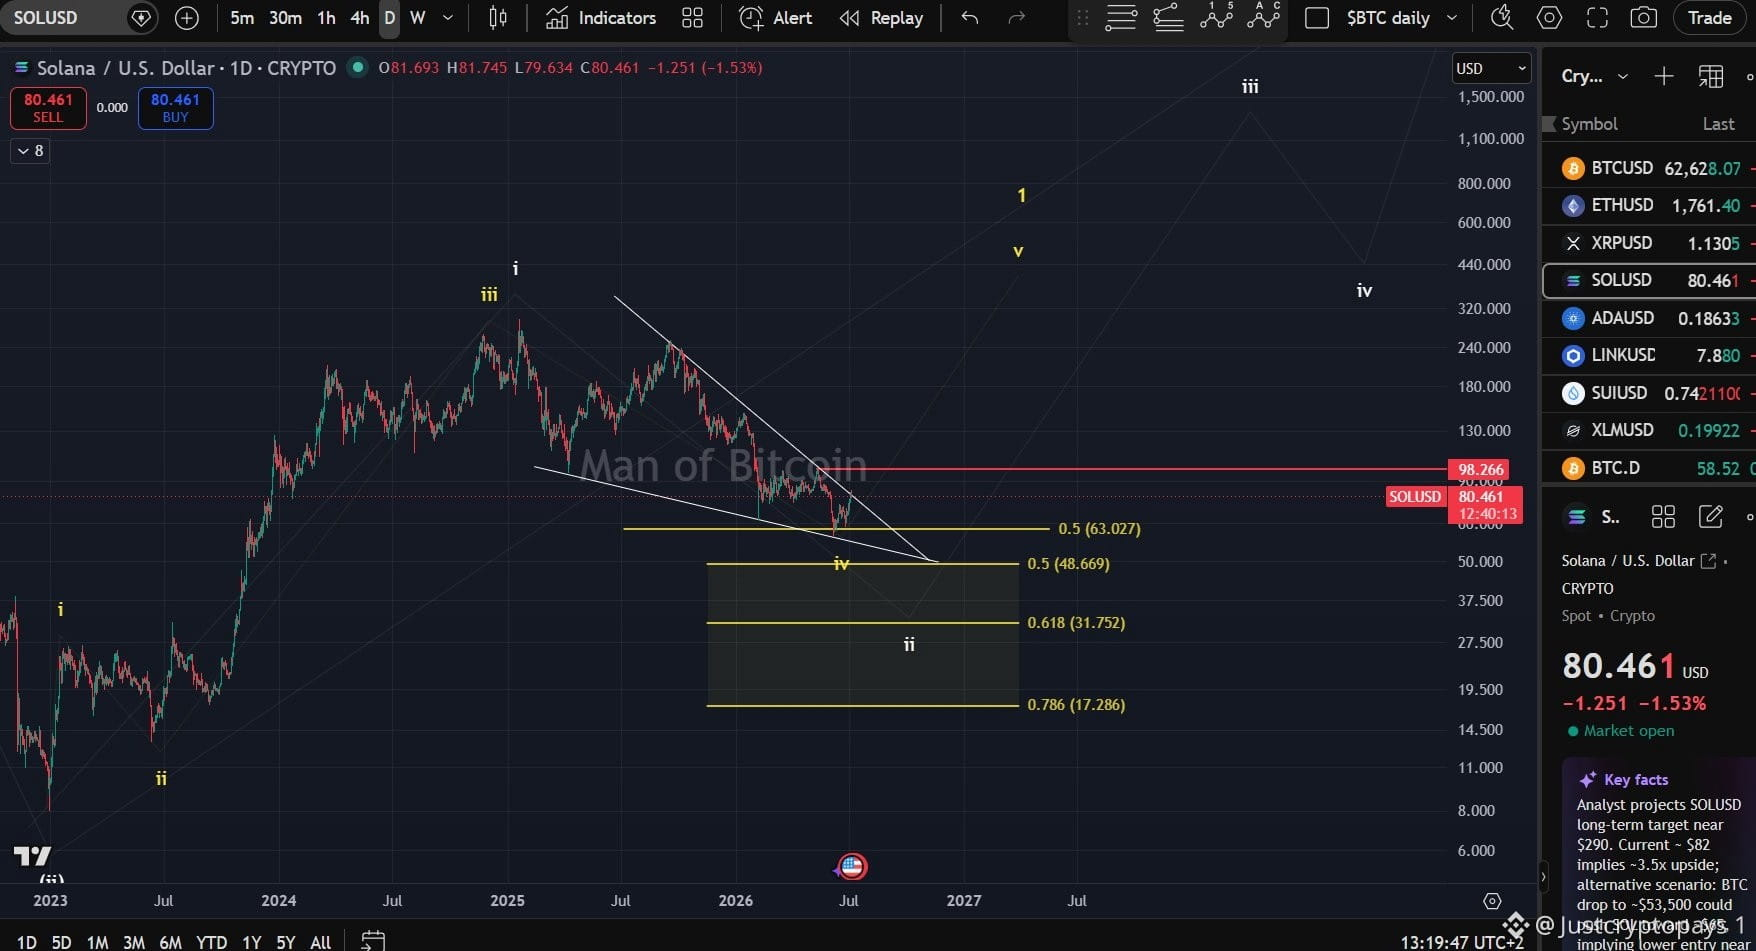Set chart range to 1M
The image size is (1756, 951).
pos(97,942)
